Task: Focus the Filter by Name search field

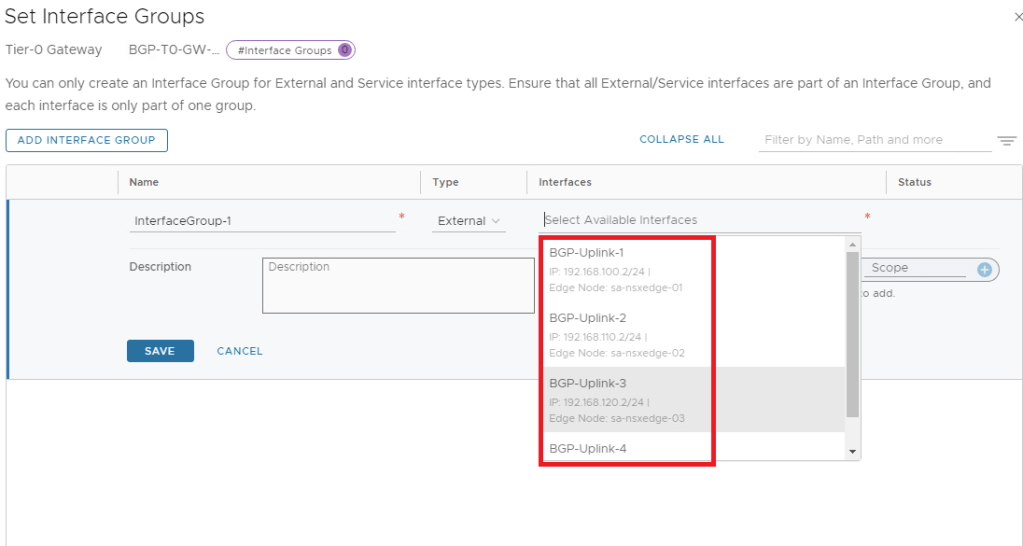Action: (x=873, y=140)
